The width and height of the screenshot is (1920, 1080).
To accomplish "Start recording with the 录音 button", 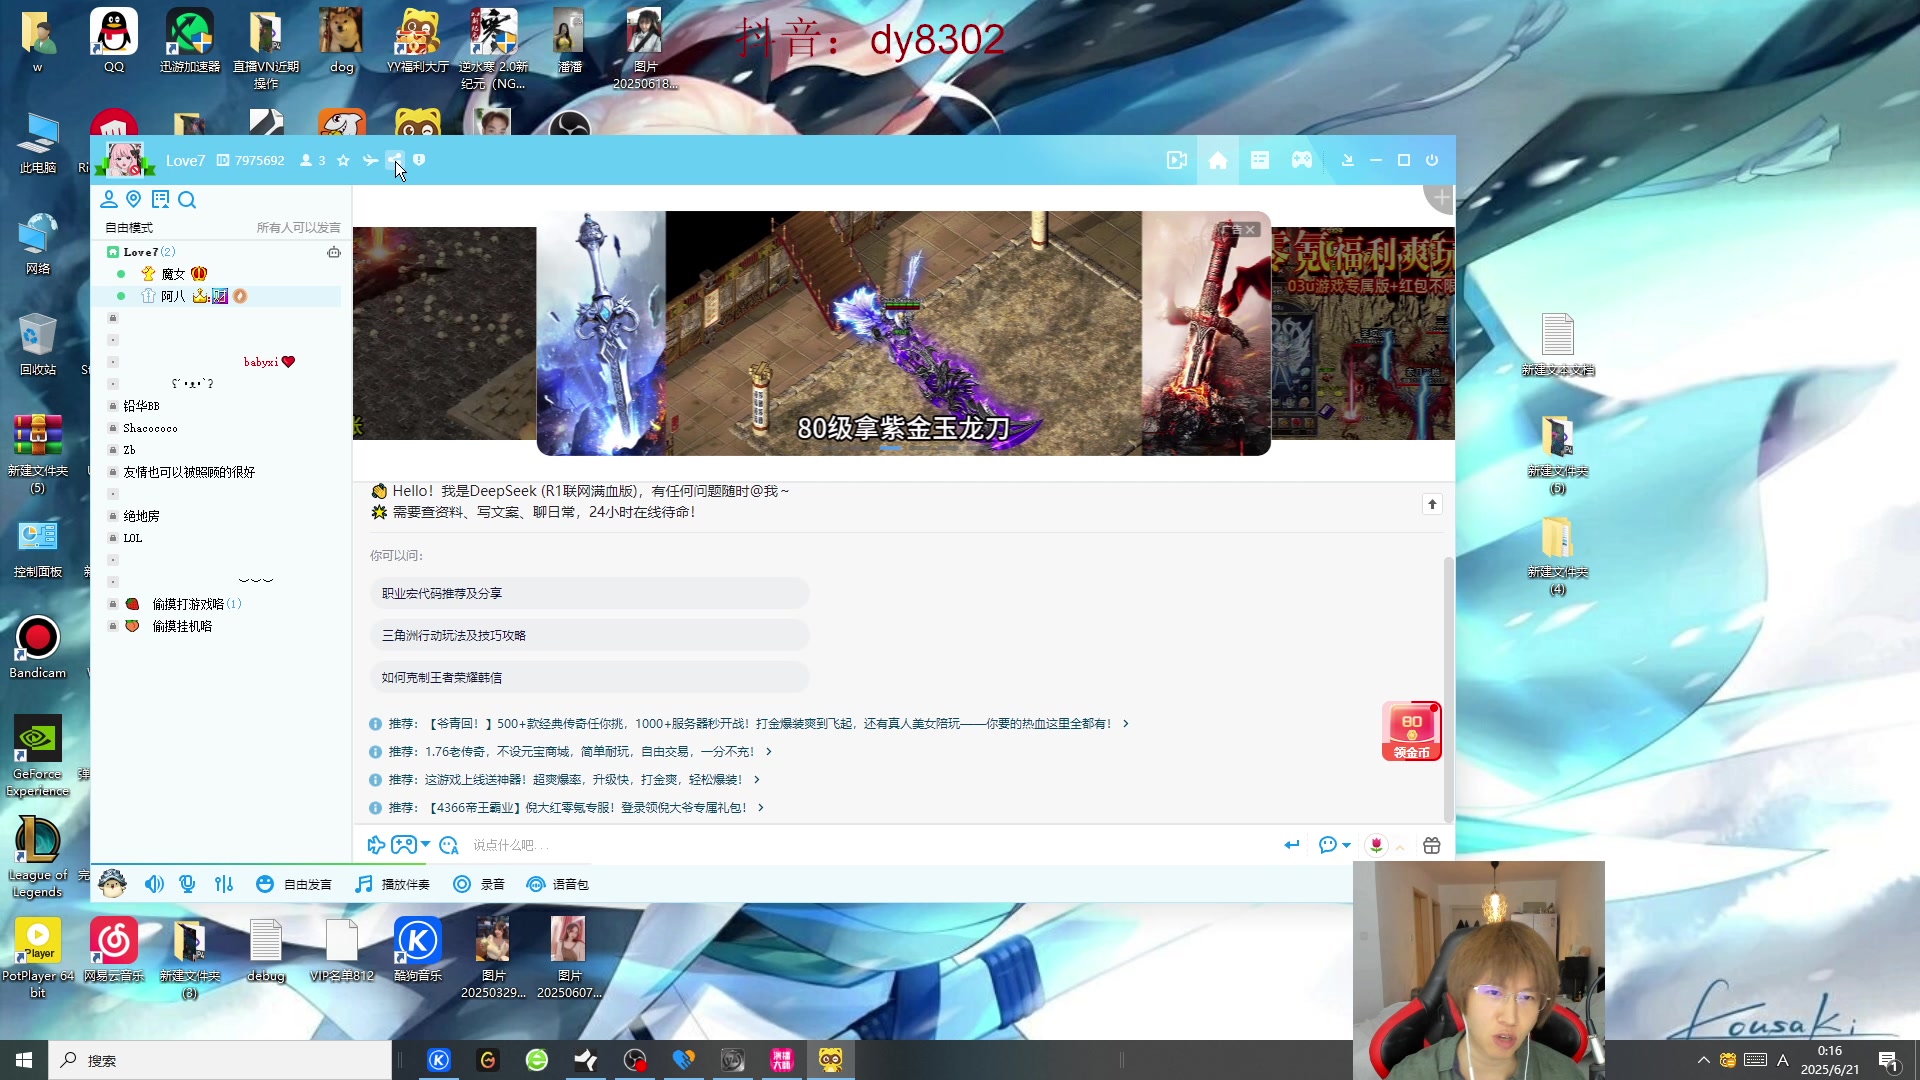I will pos(479,884).
